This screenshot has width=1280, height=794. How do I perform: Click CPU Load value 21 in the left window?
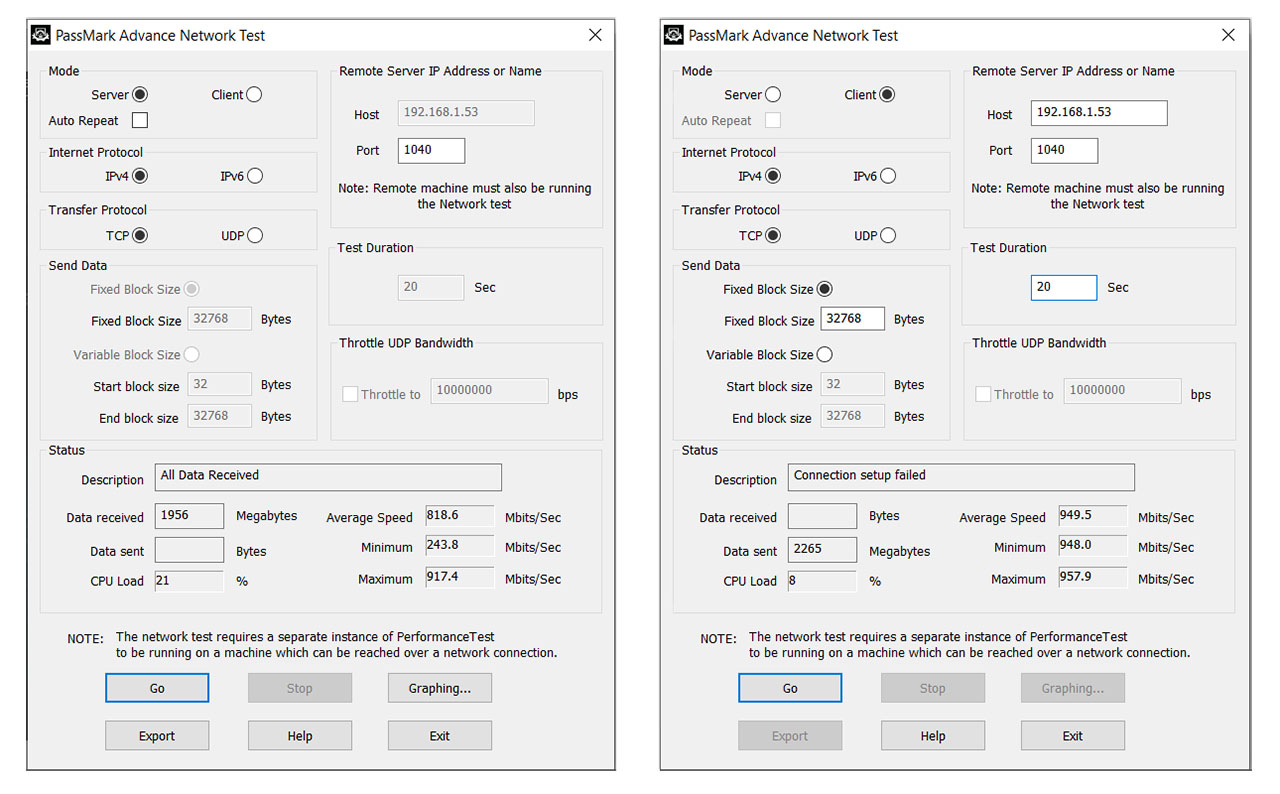(x=189, y=581)
